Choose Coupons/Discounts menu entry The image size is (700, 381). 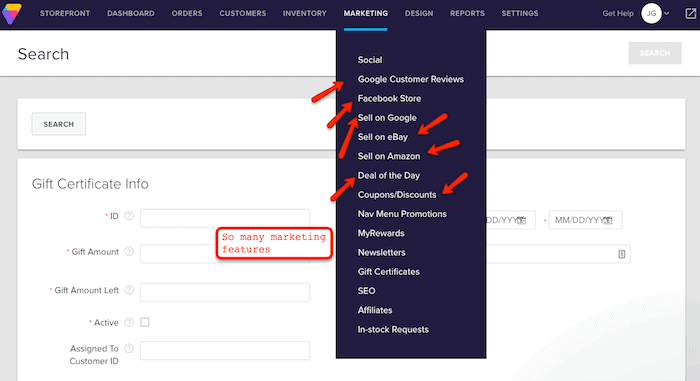[397, 195]
